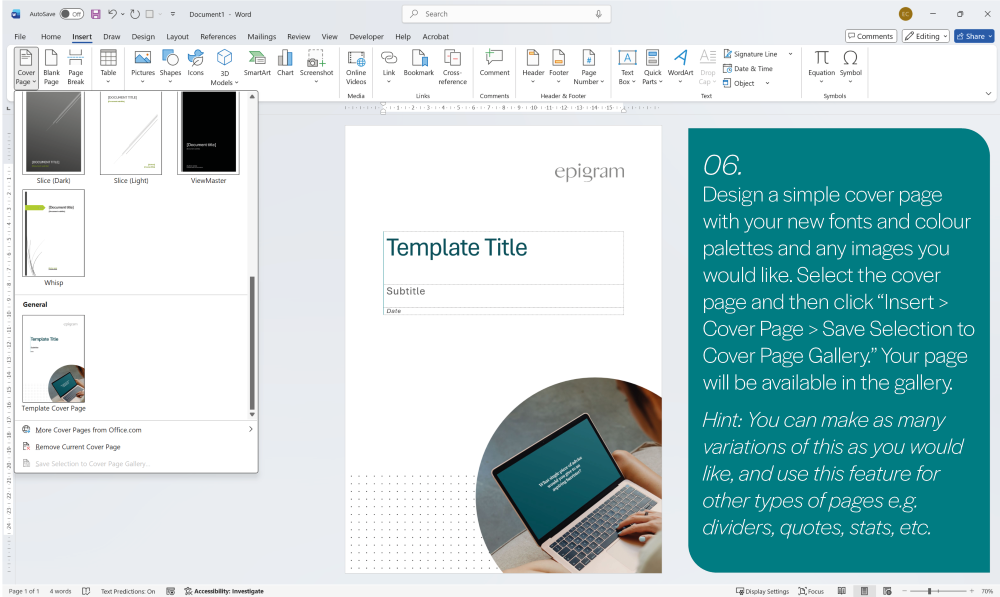Open 3D Models dropdown
The height and width of the screenshot is (597, 1000).
pyautogui.click(x=224, y=67)
